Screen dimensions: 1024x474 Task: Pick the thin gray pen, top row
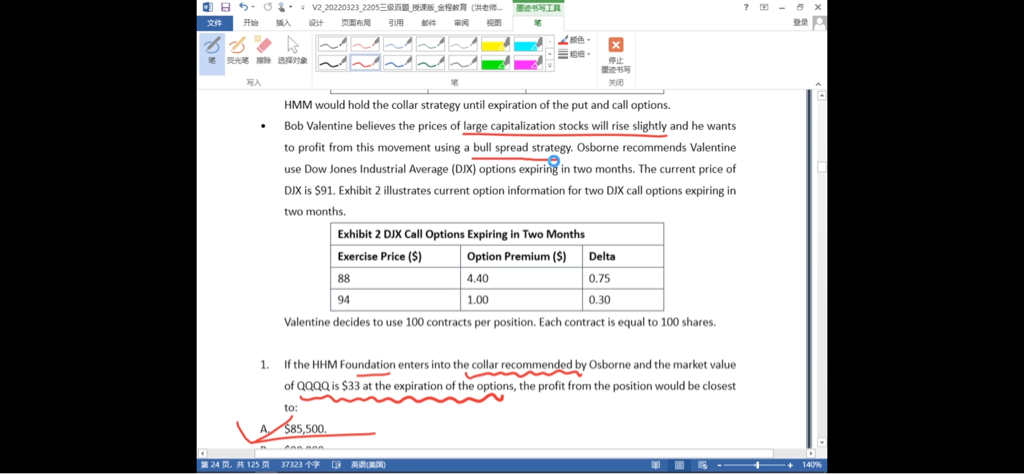464,44
